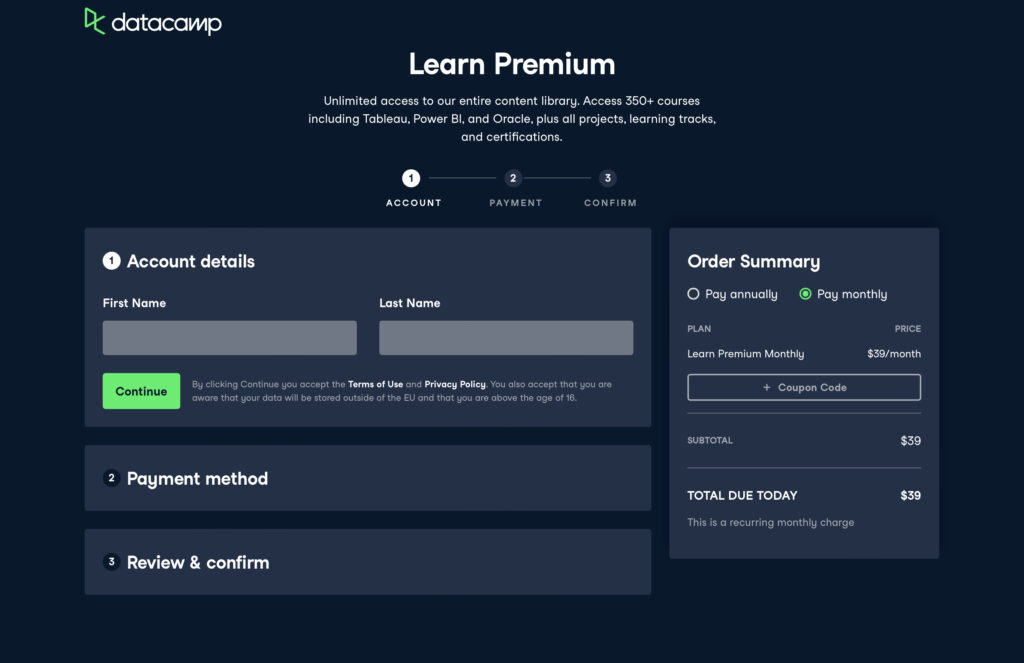Expand the Payment method section

click(x=197, y=479)
